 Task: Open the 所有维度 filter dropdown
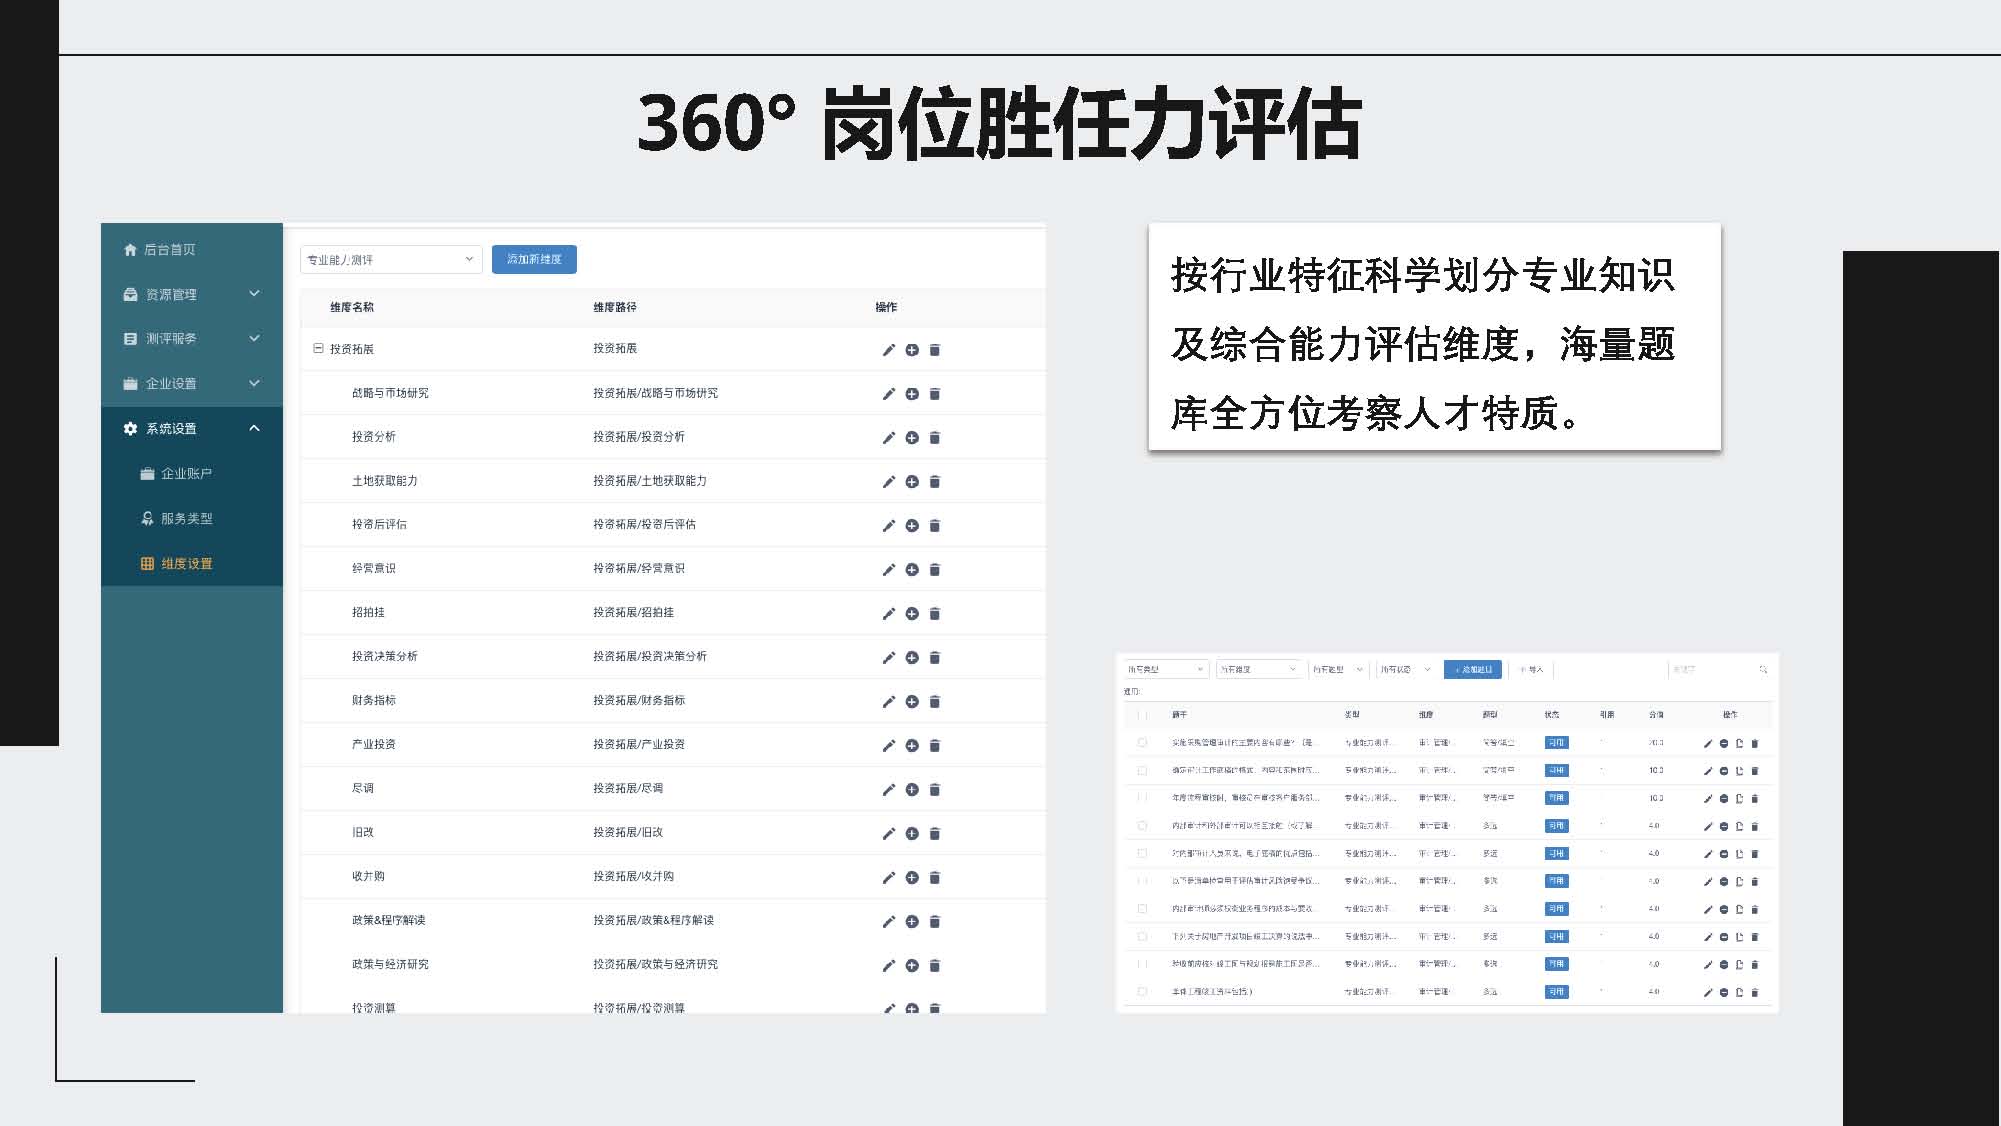(x=1259, y=669)
